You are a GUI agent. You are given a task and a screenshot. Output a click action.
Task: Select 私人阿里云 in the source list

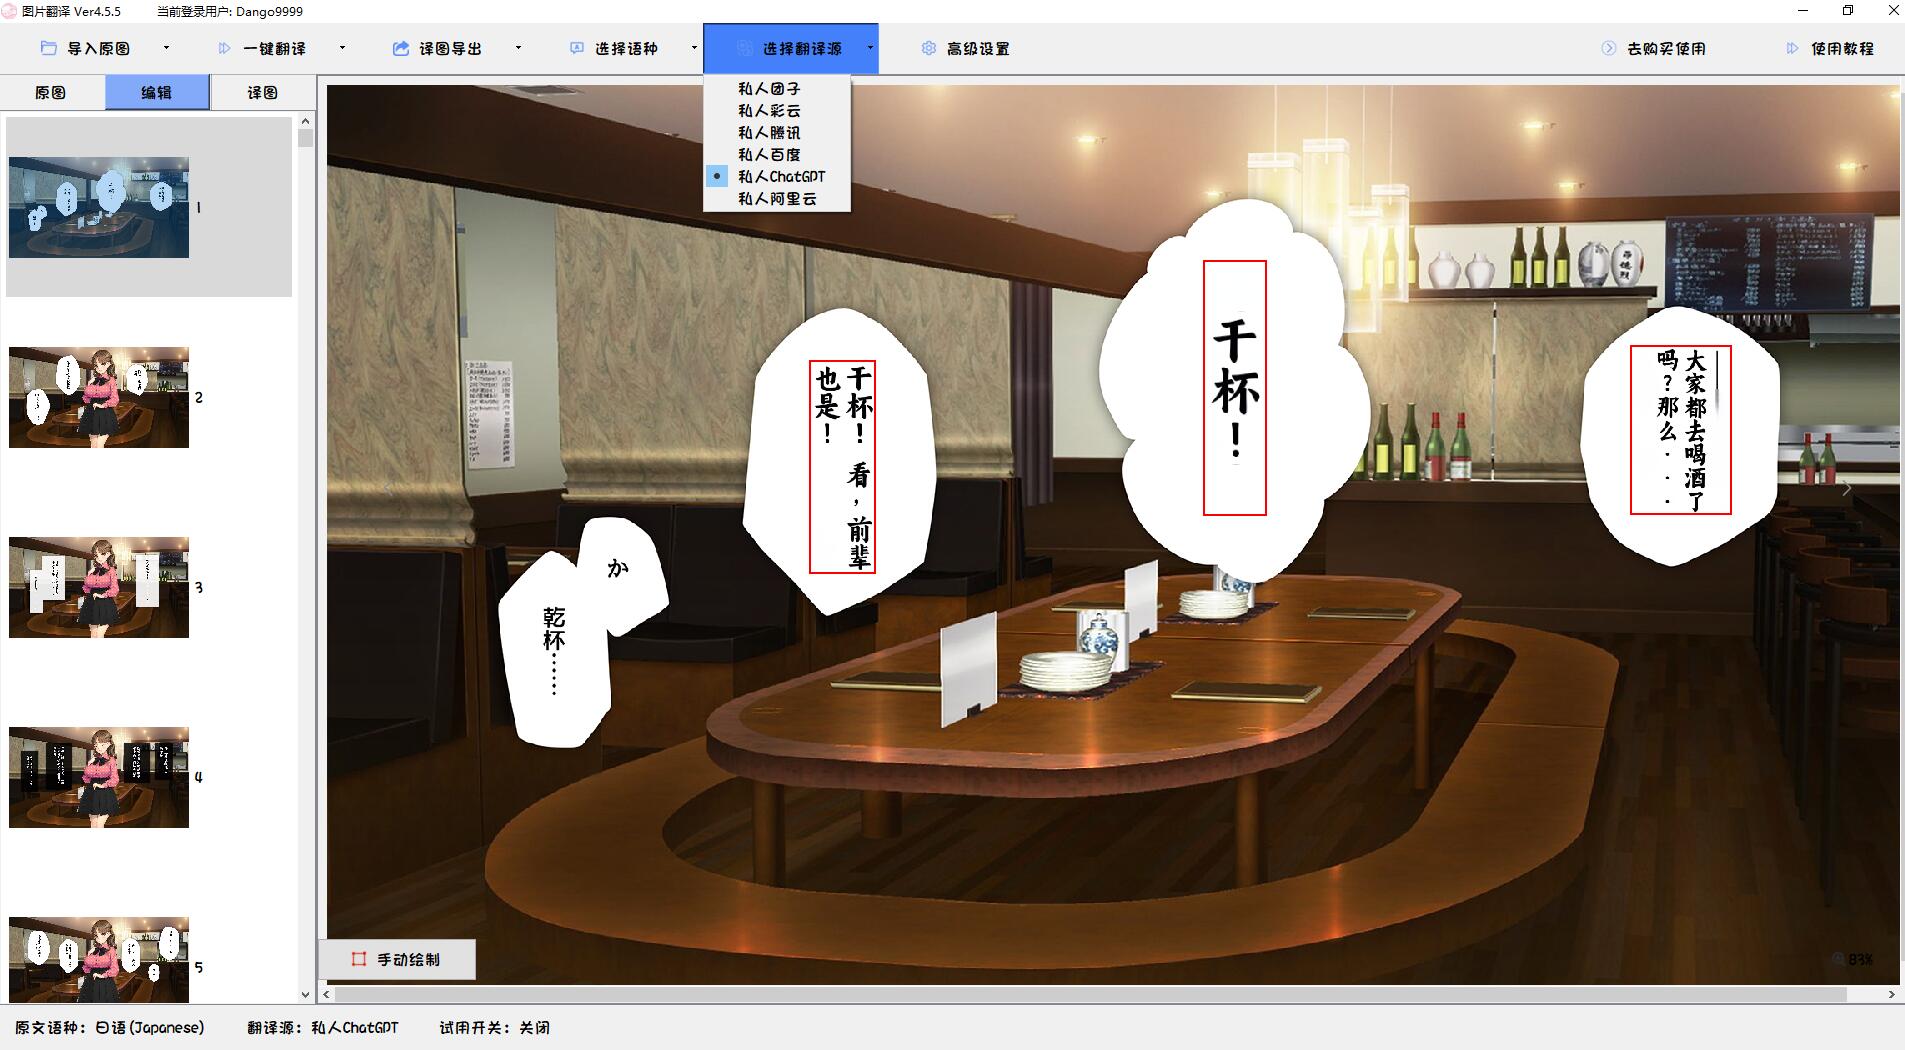pos(777,199)
